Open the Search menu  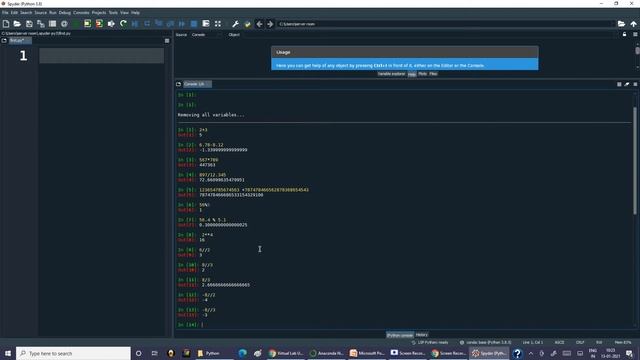26,13
